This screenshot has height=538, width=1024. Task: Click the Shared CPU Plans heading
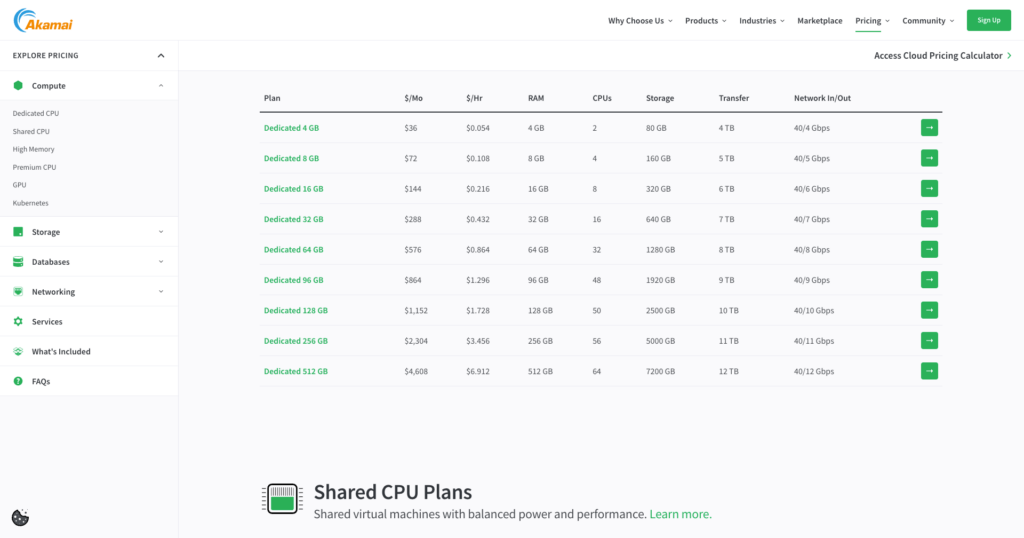(392, 492)
